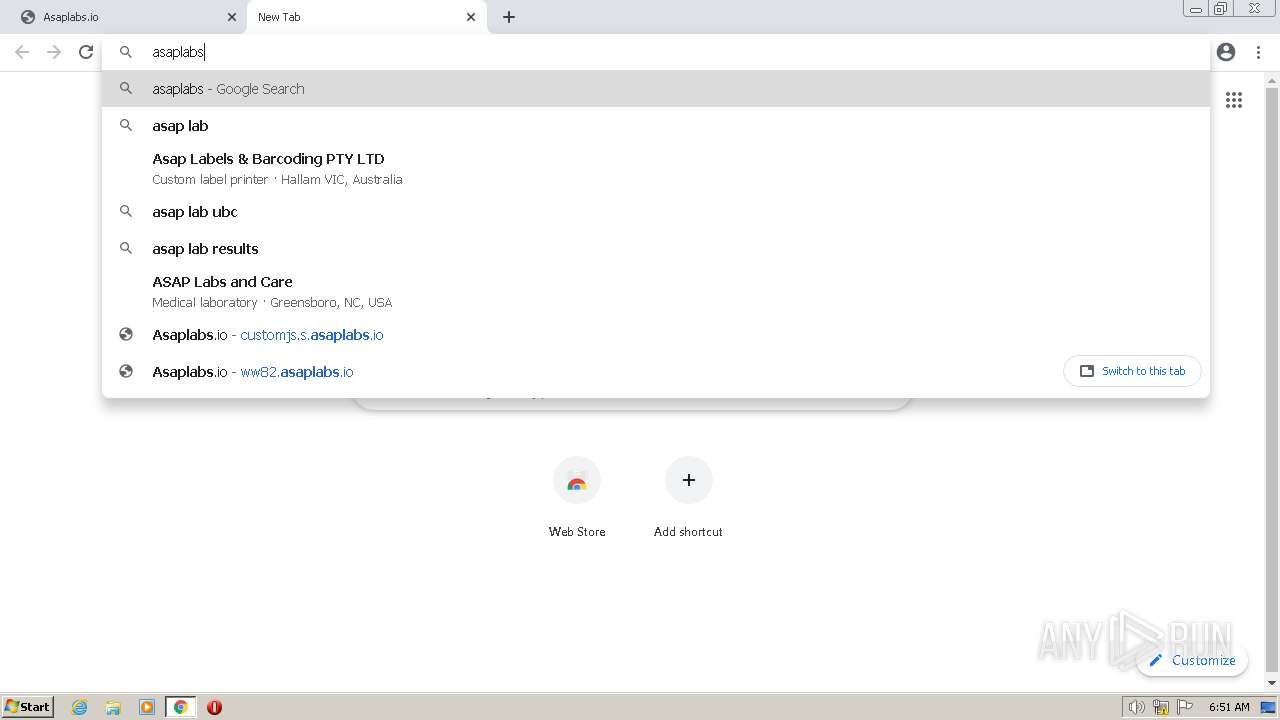Open Chrome's three-dot menu
The image size is (1280, 720).
point(1258,52)
